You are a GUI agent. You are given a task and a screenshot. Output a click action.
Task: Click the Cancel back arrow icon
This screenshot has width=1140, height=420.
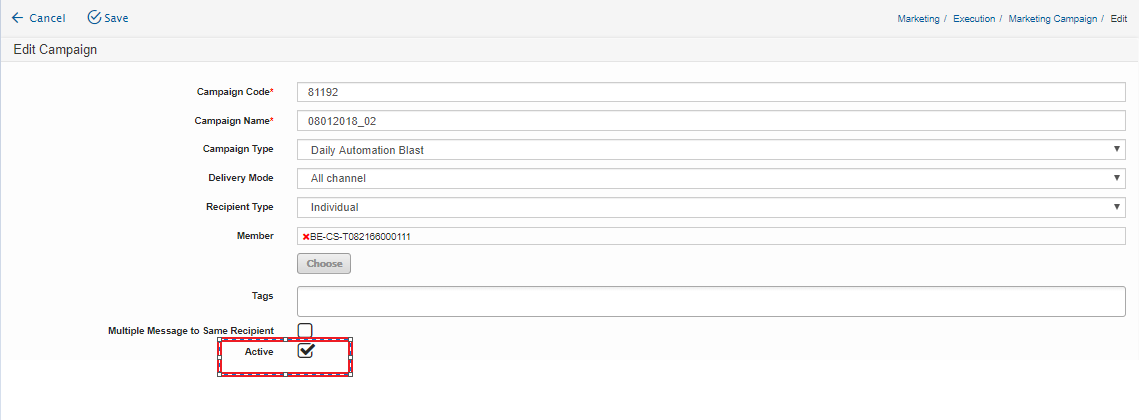[17, 18]
